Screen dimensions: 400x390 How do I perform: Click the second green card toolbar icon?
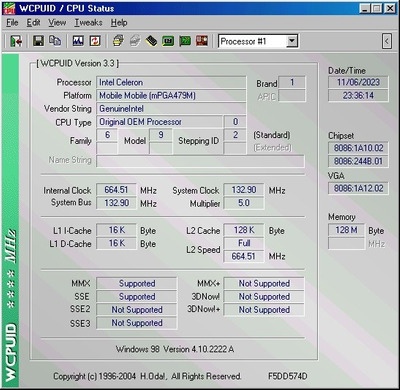(185, 41)
